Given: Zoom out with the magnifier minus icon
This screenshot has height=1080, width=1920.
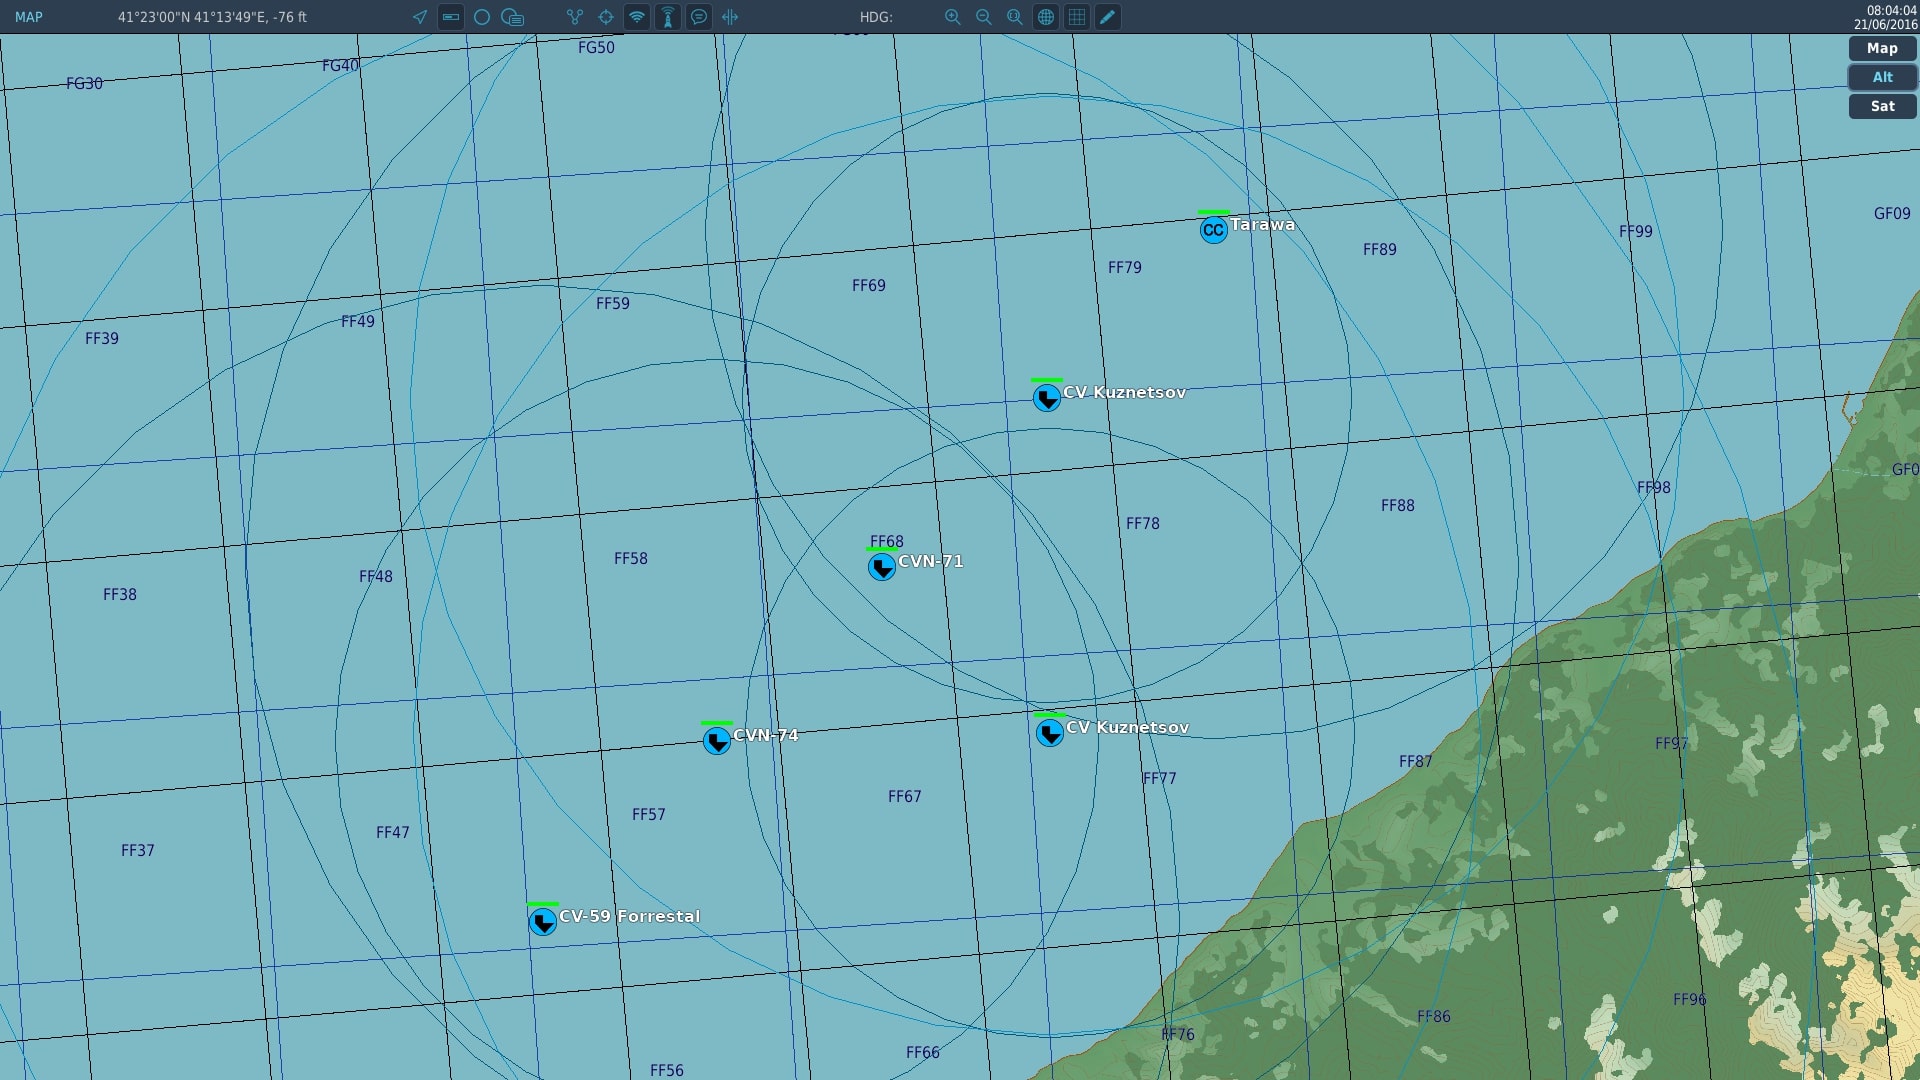Looking at the screenshot, I should pyautogui.click(x=984, y=17).
